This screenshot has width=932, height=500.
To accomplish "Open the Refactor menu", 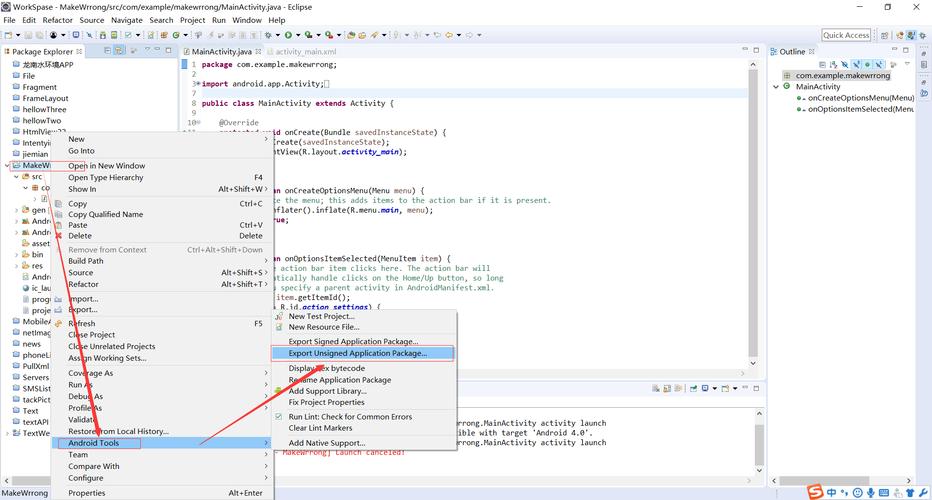I will tap(58, 20).
